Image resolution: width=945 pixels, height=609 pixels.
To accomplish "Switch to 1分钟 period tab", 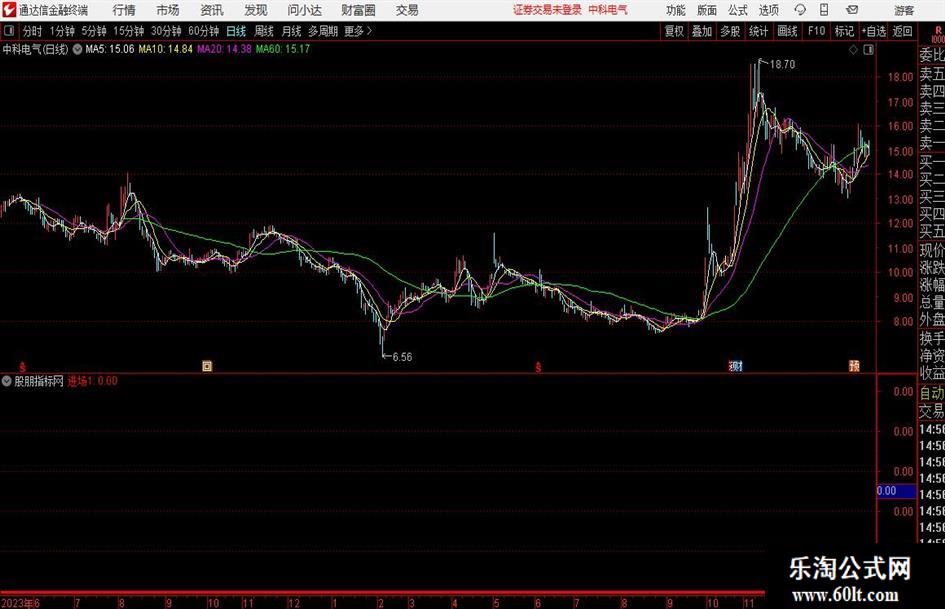I will (62, 31).
